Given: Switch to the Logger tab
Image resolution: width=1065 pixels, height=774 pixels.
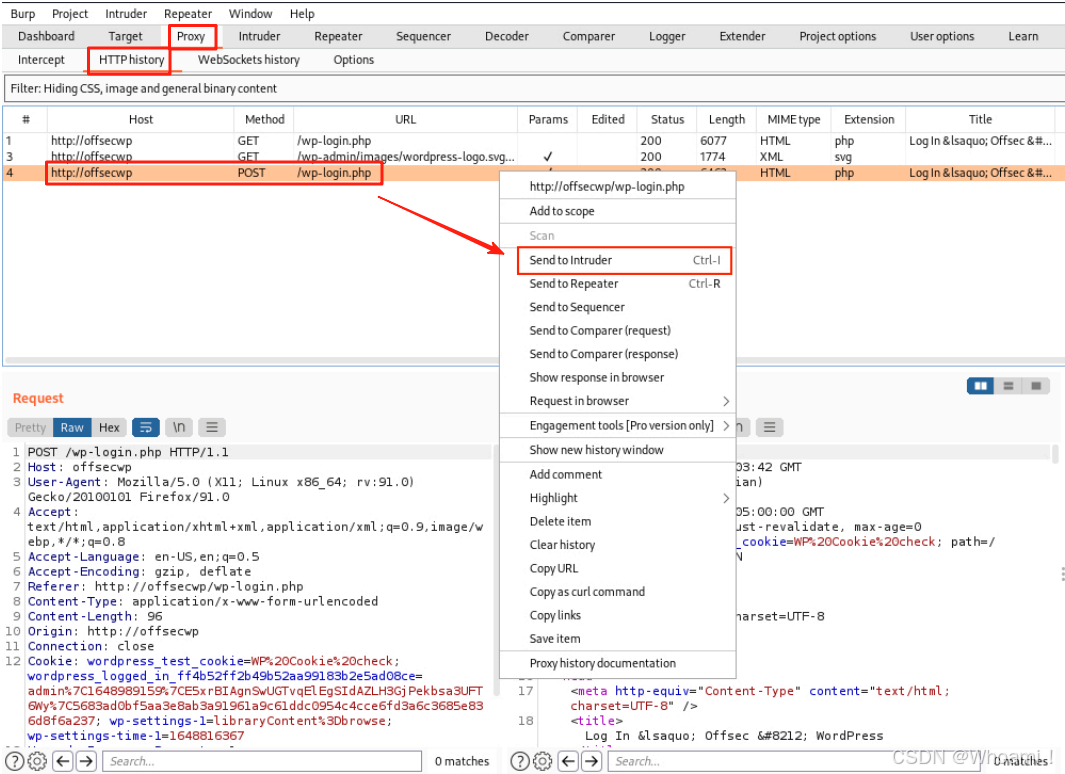Looking at the screenshot, I should pyautogui.click(x=667, y=37).
